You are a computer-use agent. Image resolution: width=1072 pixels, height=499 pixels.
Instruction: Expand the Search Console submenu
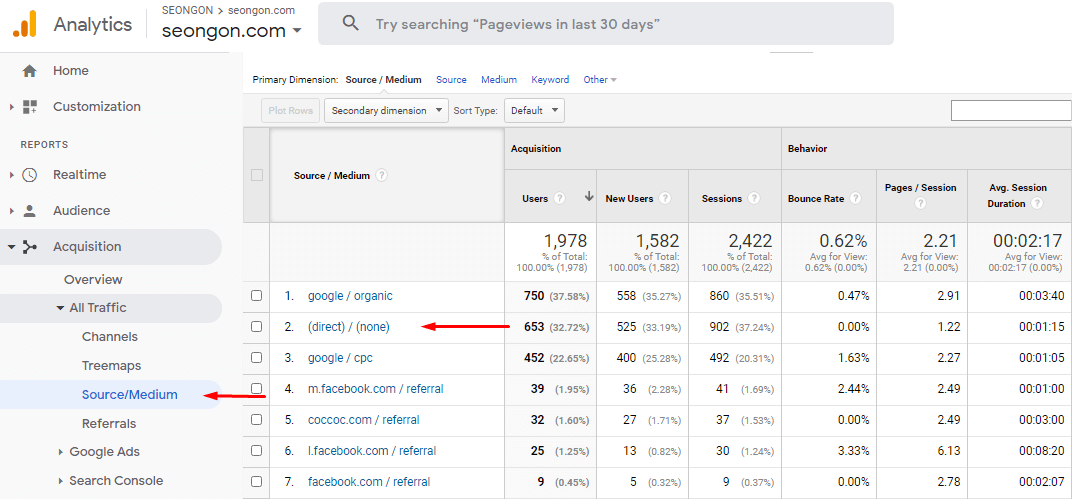tap(60, 481)
